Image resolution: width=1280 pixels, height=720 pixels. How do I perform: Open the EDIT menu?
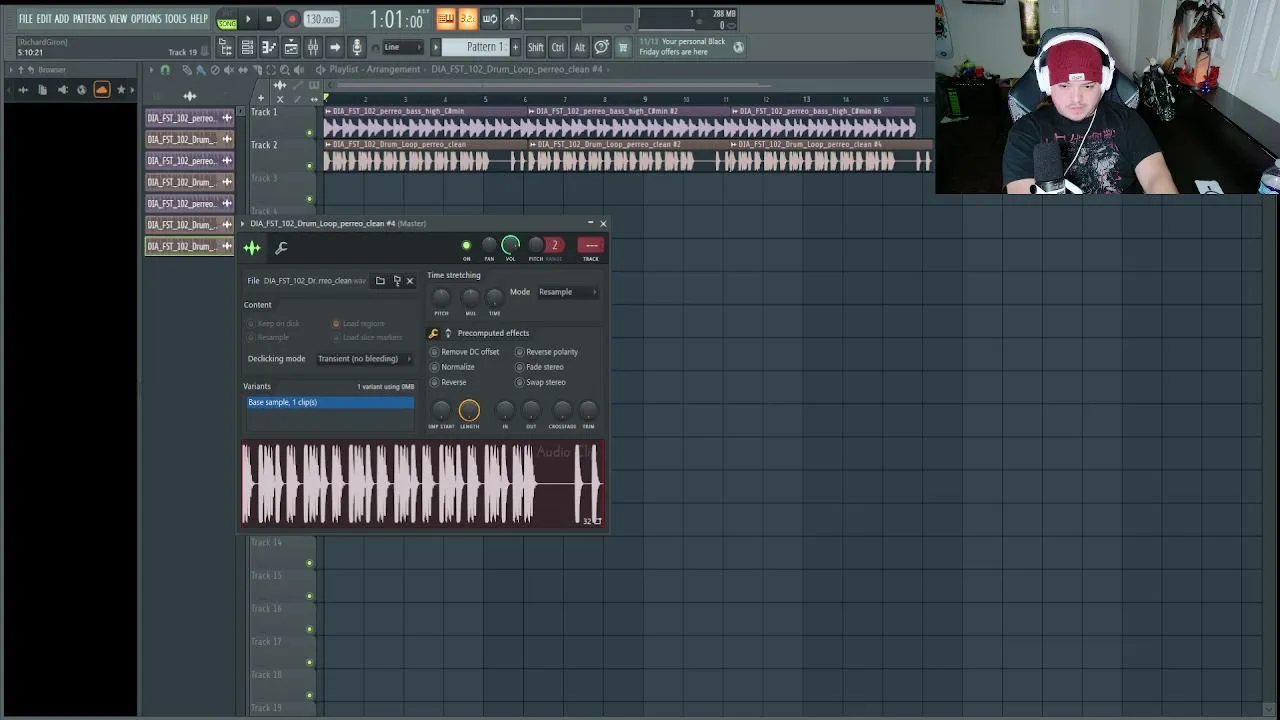(x=44, y=19)
